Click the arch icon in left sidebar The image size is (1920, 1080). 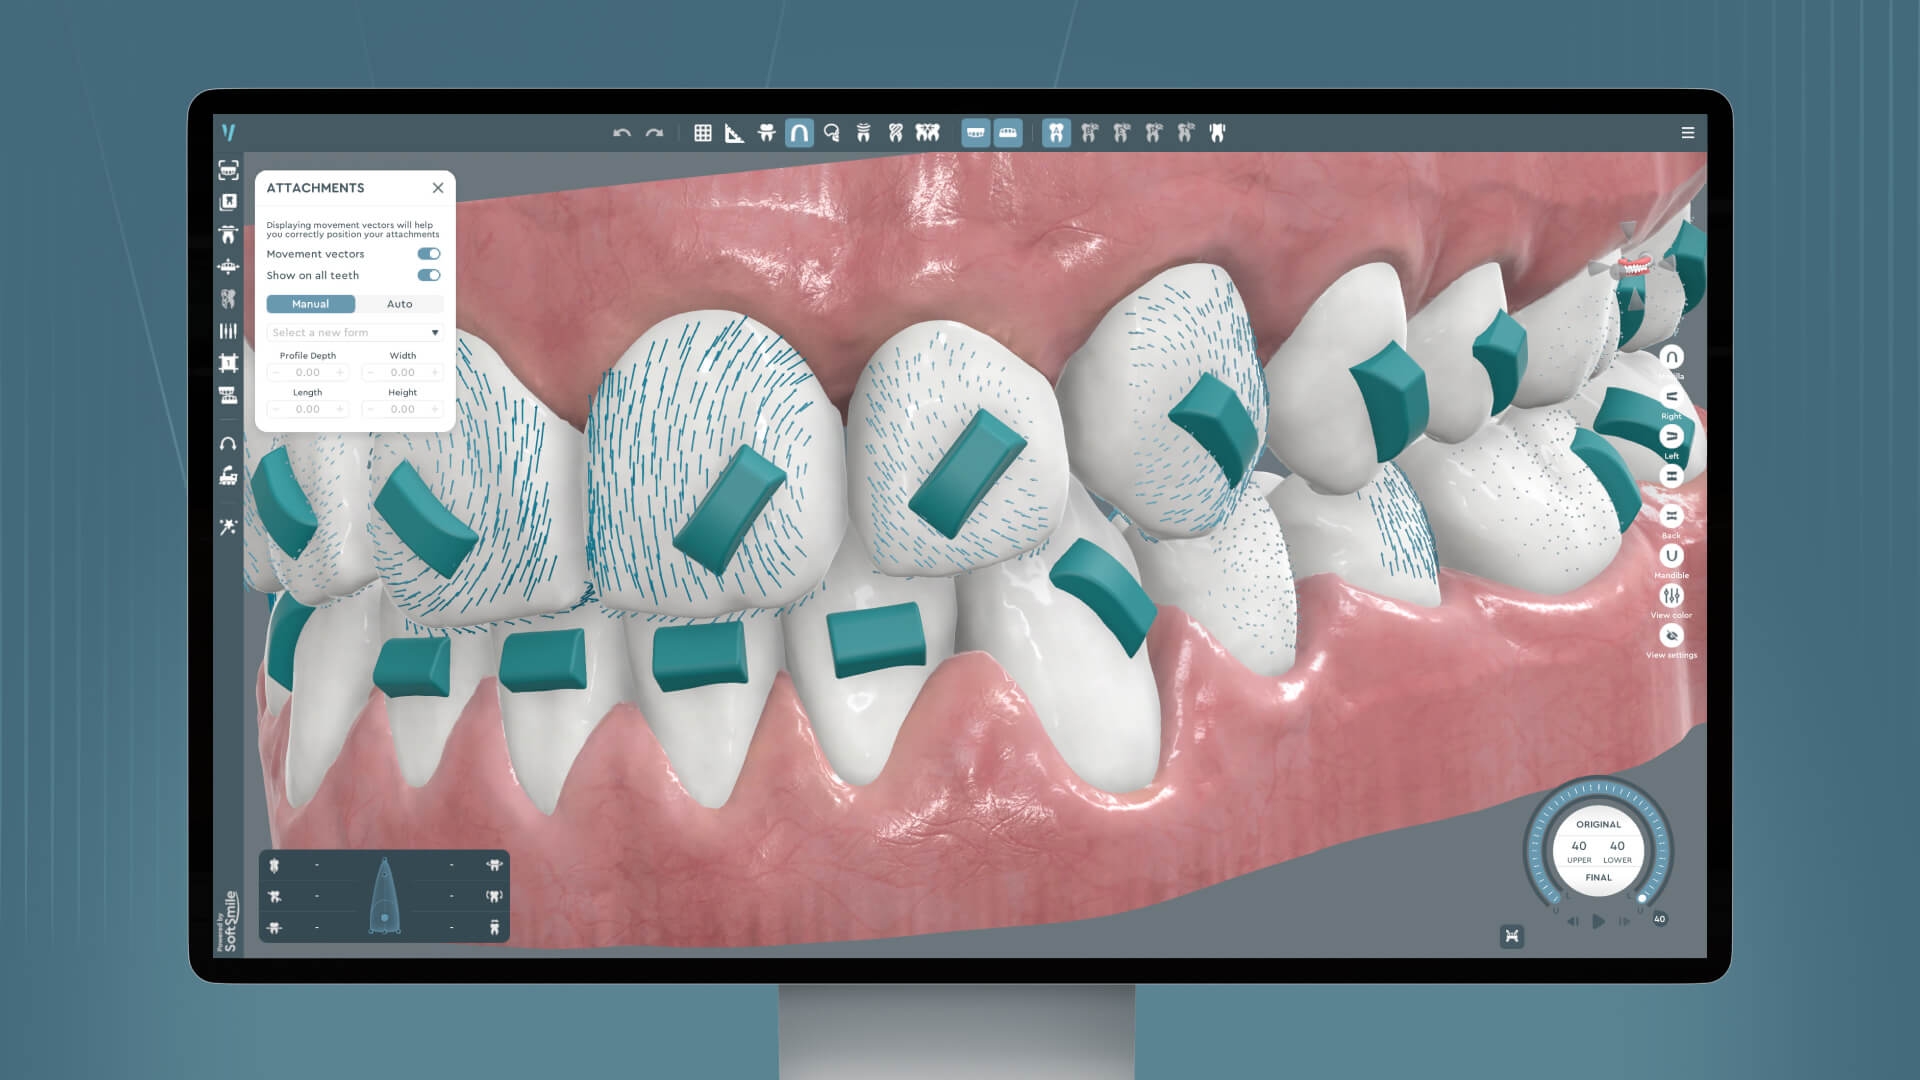(x=228, y=443)
